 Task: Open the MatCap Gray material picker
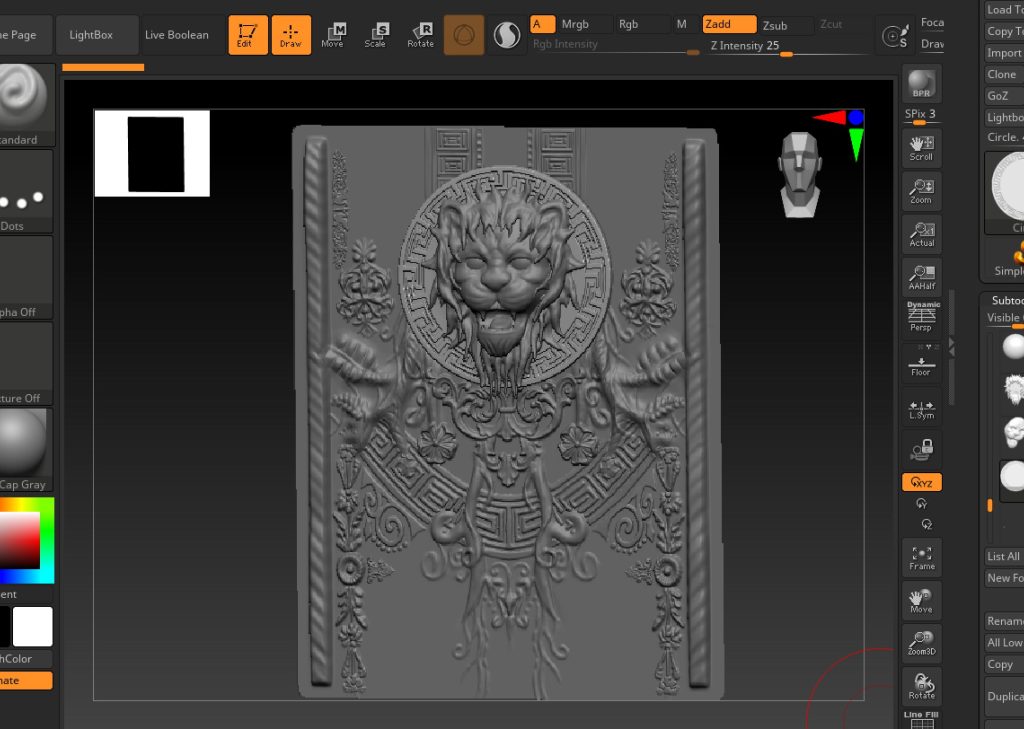click(x=26, y=450)
